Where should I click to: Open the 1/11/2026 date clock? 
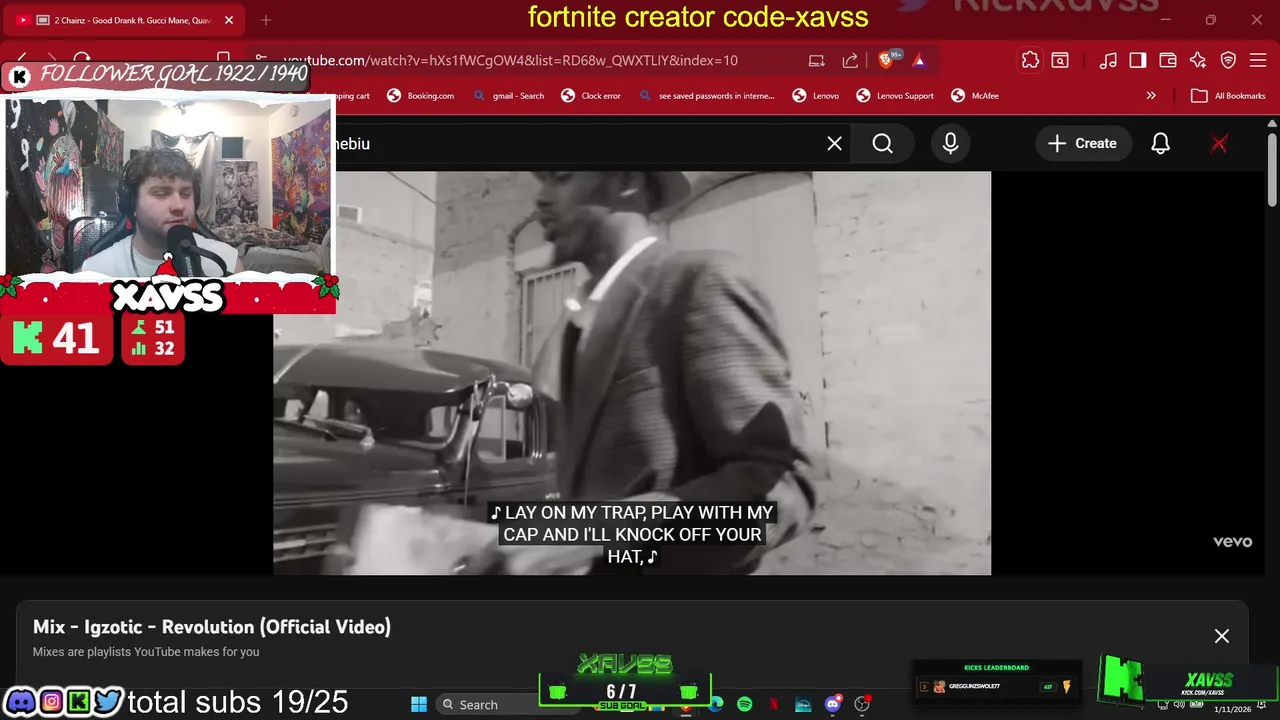tap(1232, 708)
